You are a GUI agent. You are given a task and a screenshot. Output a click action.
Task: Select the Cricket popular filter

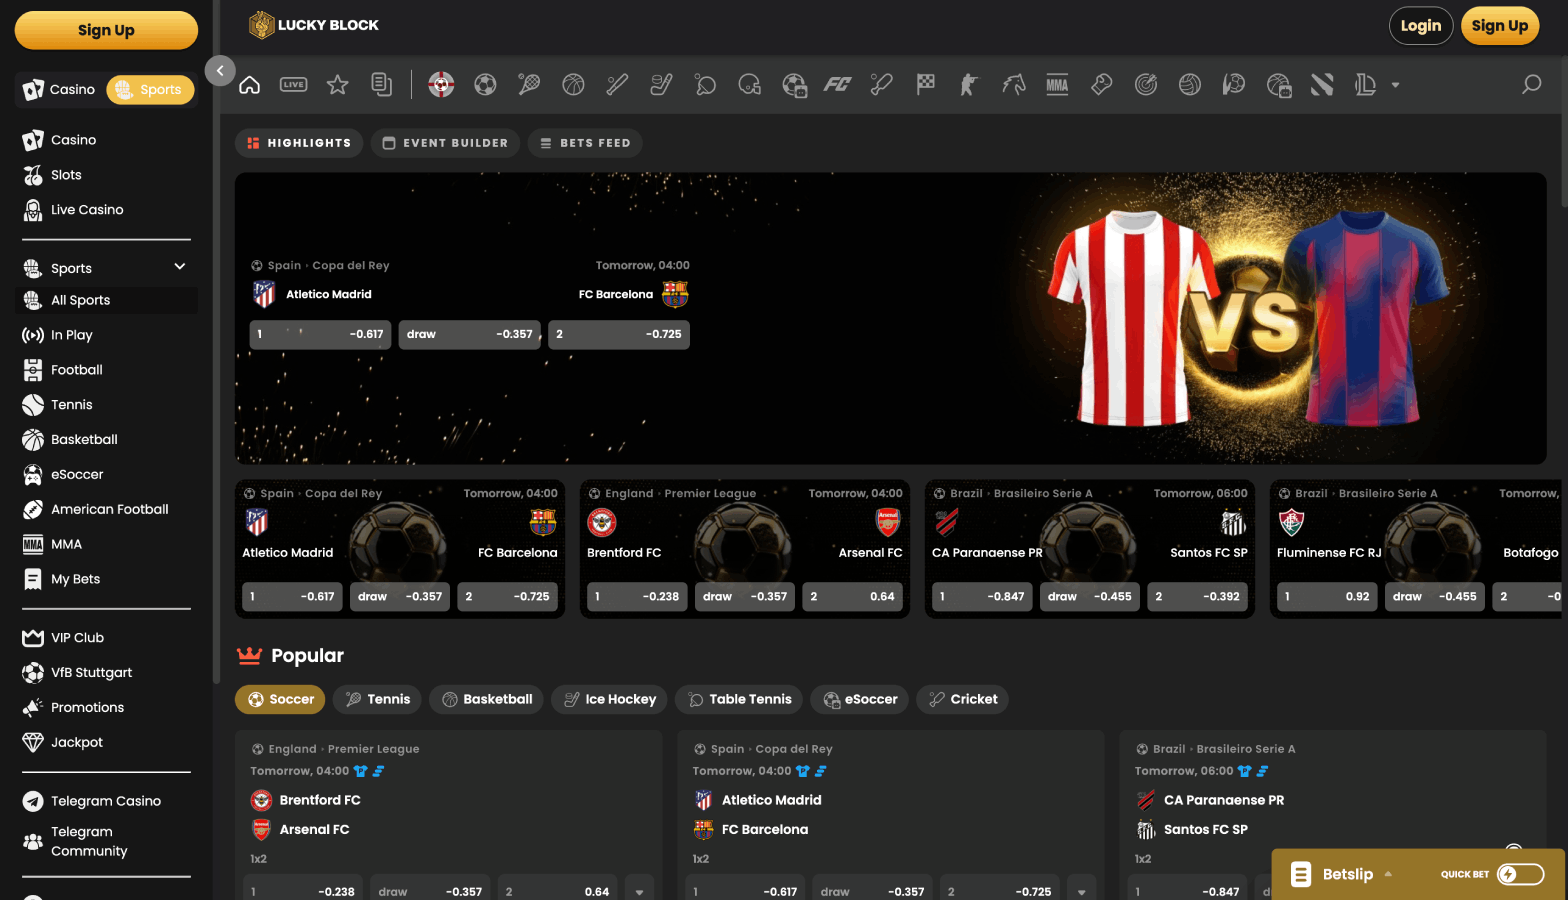(962, 699)
